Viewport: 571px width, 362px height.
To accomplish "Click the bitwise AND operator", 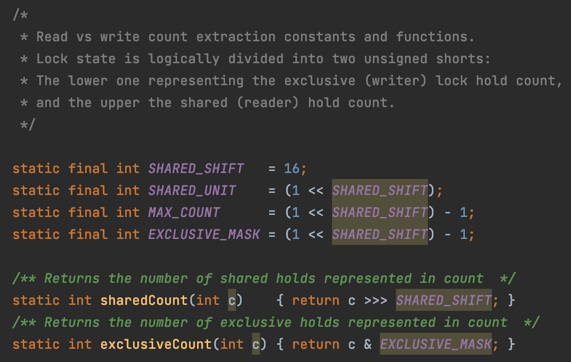I will [x=368, y=344].
